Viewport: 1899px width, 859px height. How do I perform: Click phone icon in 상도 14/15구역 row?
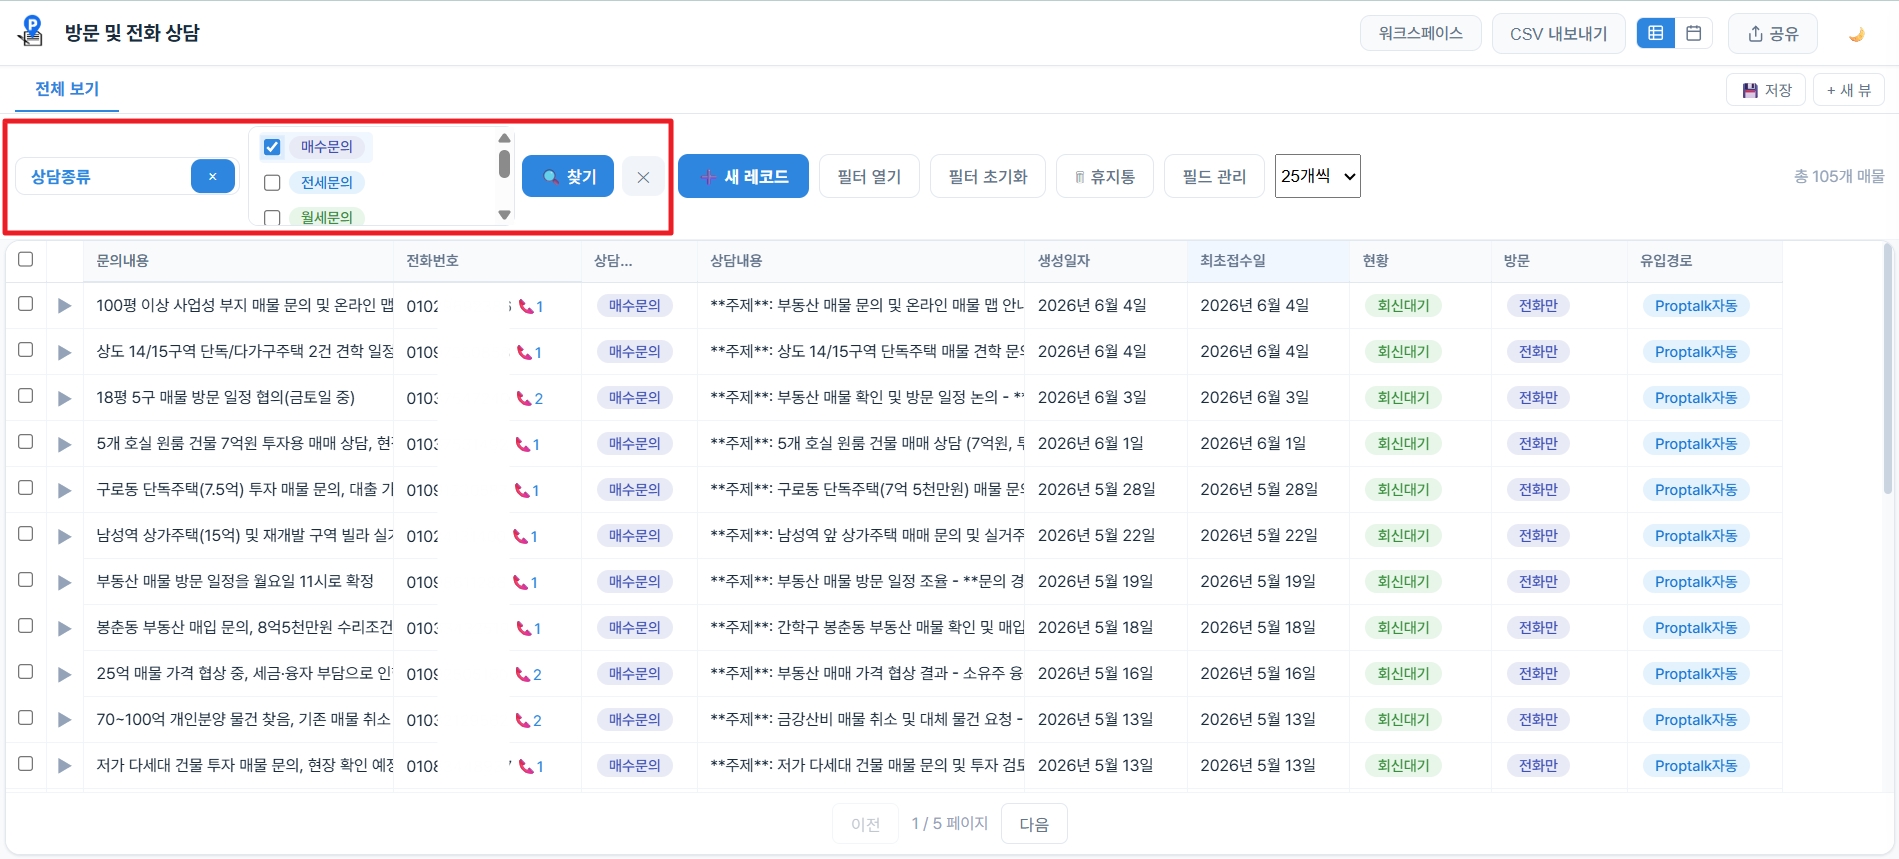point(524,353)
